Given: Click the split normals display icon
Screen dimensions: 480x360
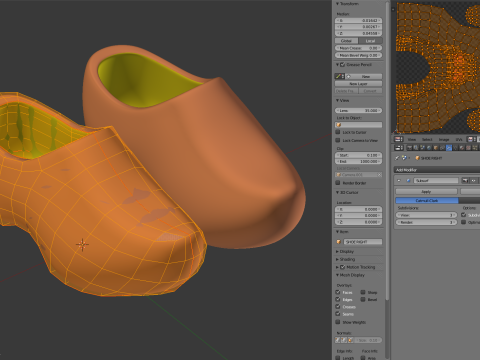Looking at the screenshot, I should coord(344,340).
